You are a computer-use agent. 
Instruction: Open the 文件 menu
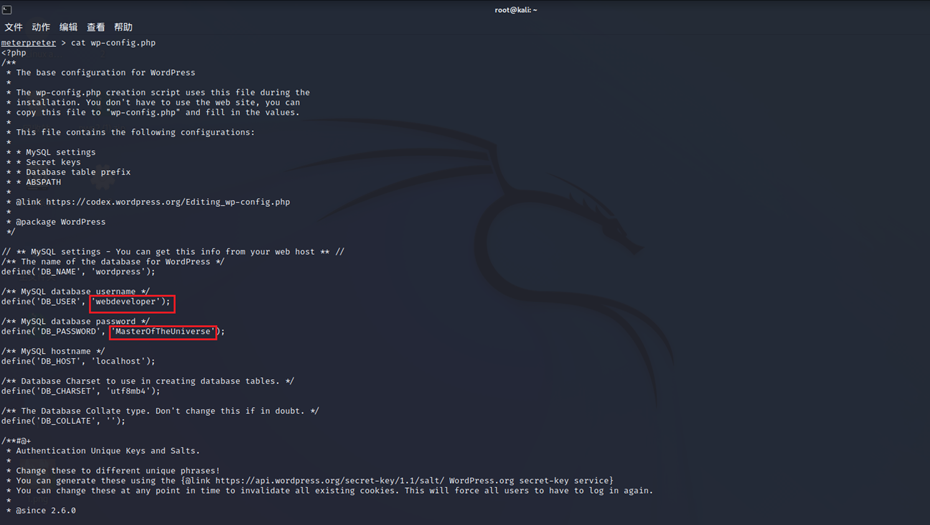(x=14, y=27)
